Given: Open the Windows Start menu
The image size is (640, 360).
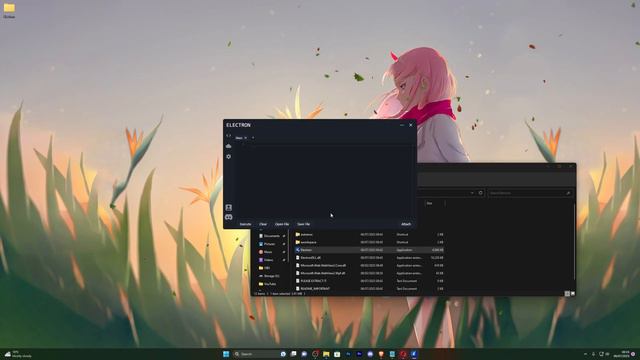Looking at the screenshot, I should pos(226,354).
